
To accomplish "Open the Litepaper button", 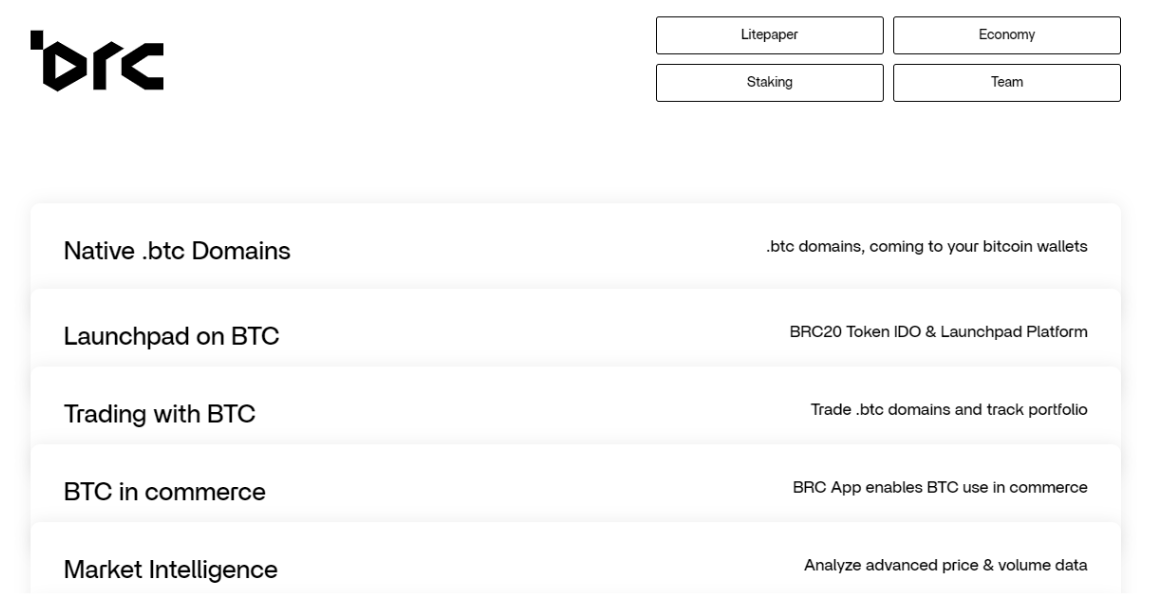I will pyautogui.click(x=769, y=35).
